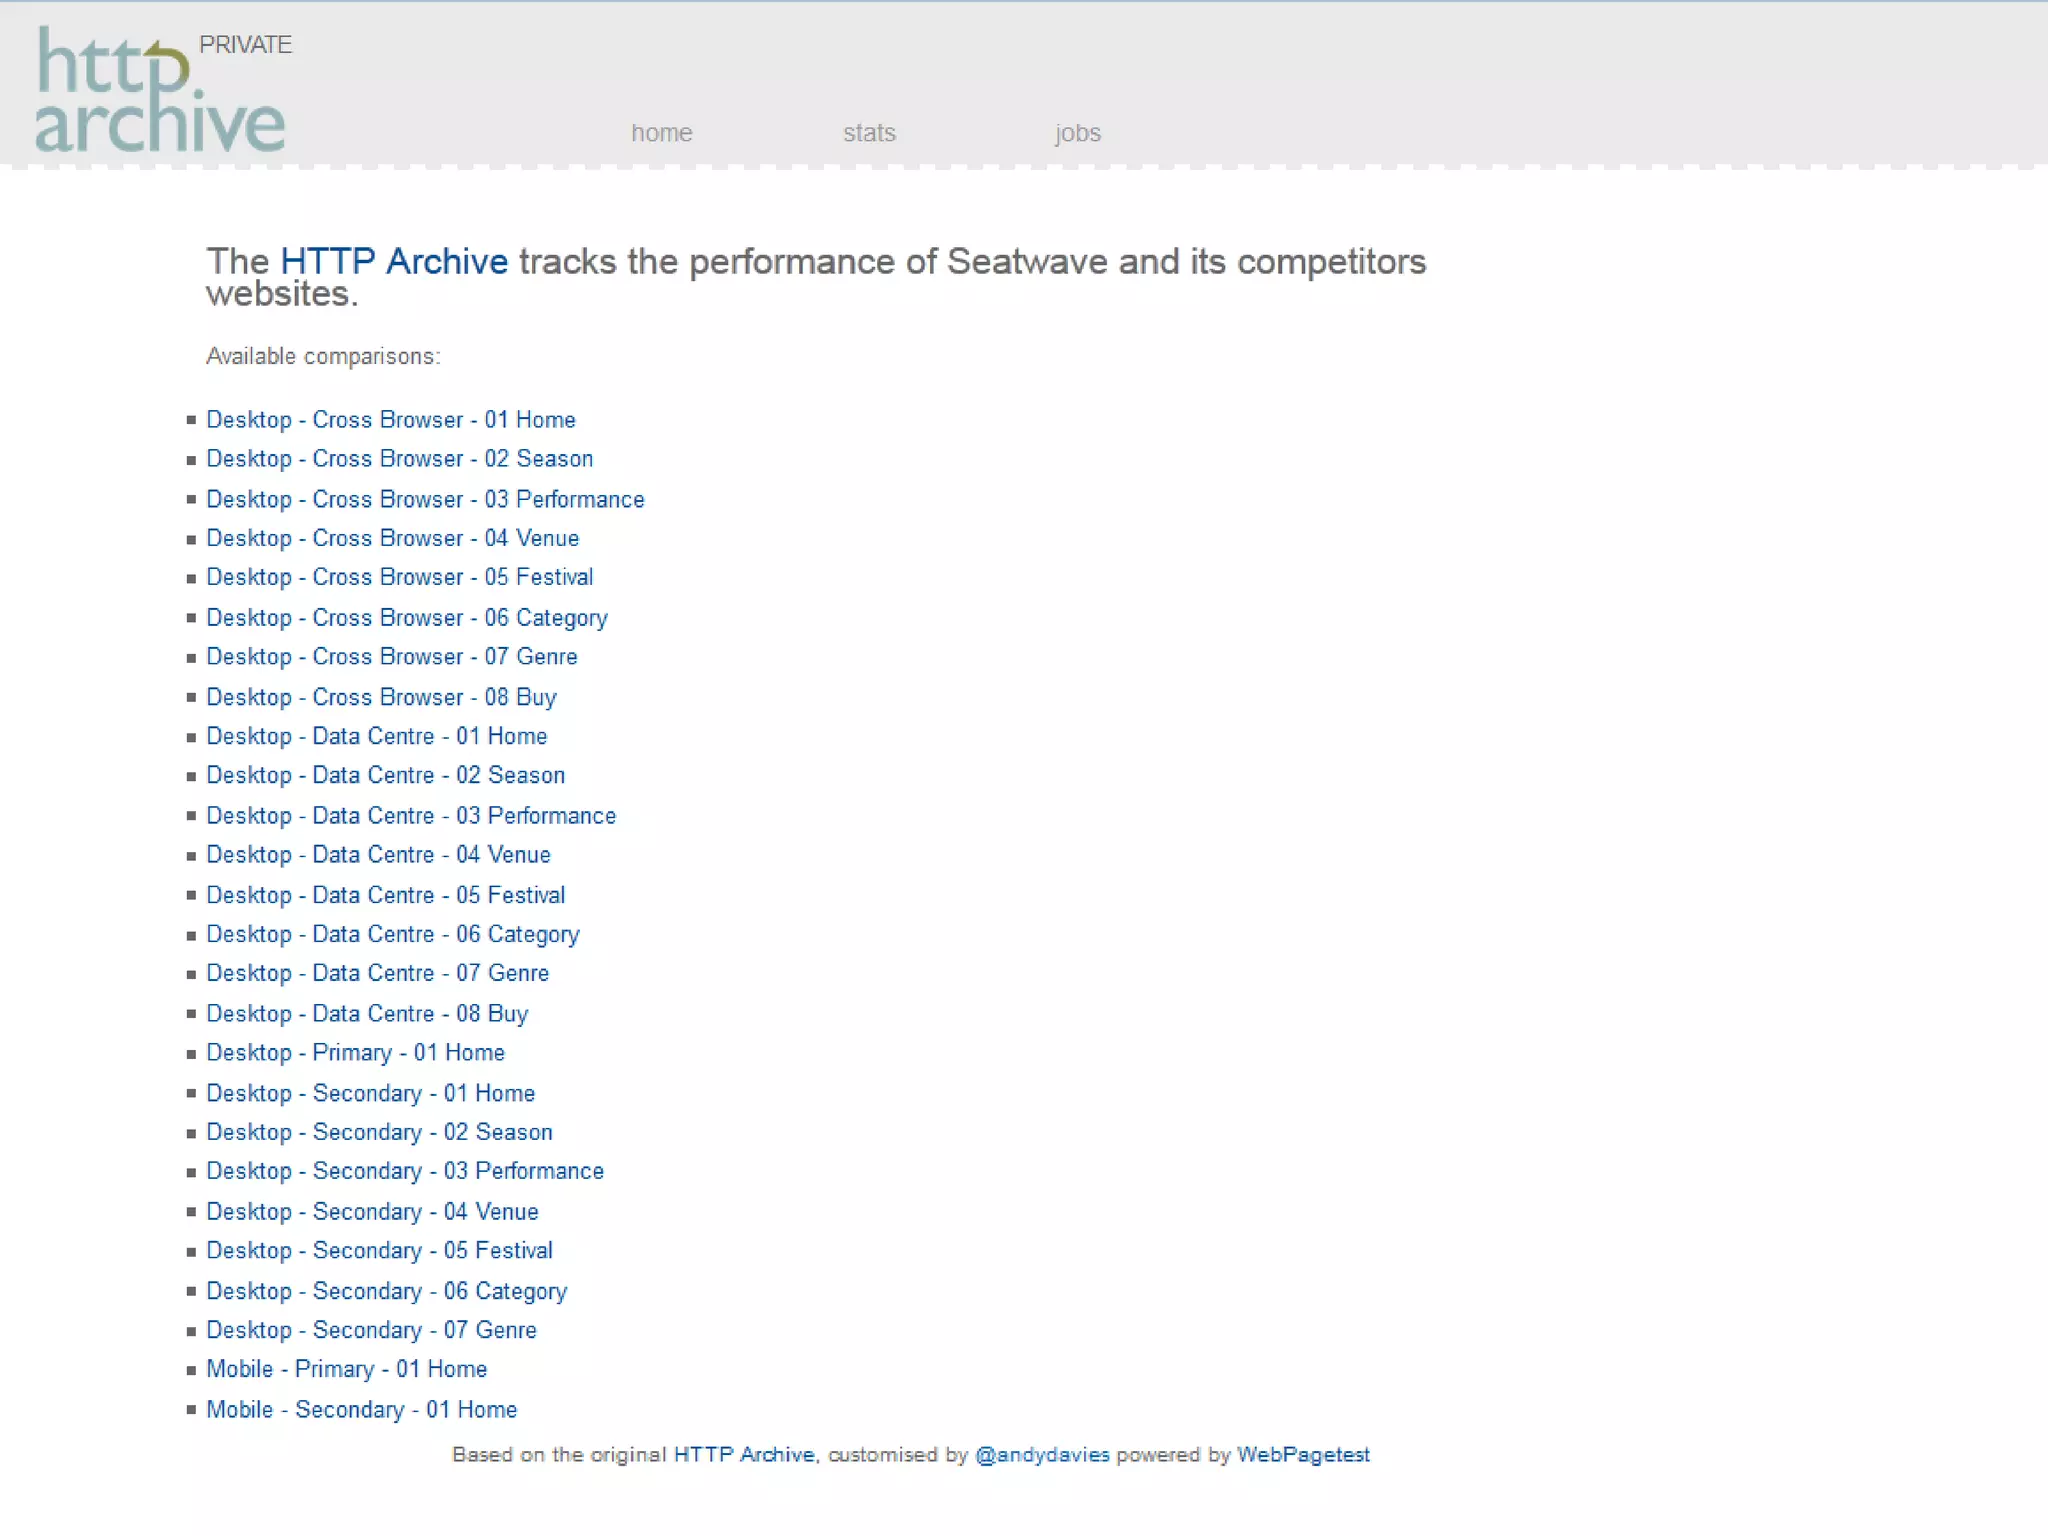The image size is (2048, 1536).
Task: Select Desktop - Primary - 01 Home comparison
Action: (355, 1053)
